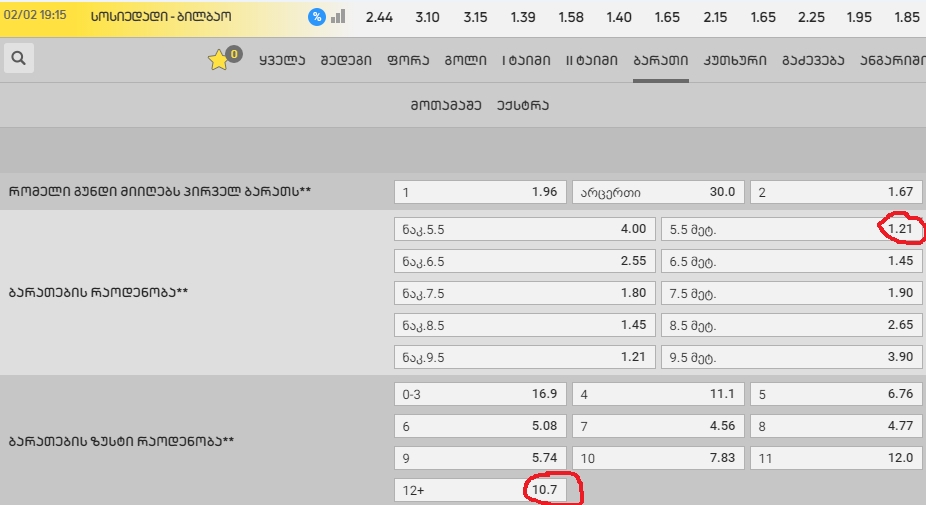Click the 02/02 19:15 match date

[x=35, y=15]
